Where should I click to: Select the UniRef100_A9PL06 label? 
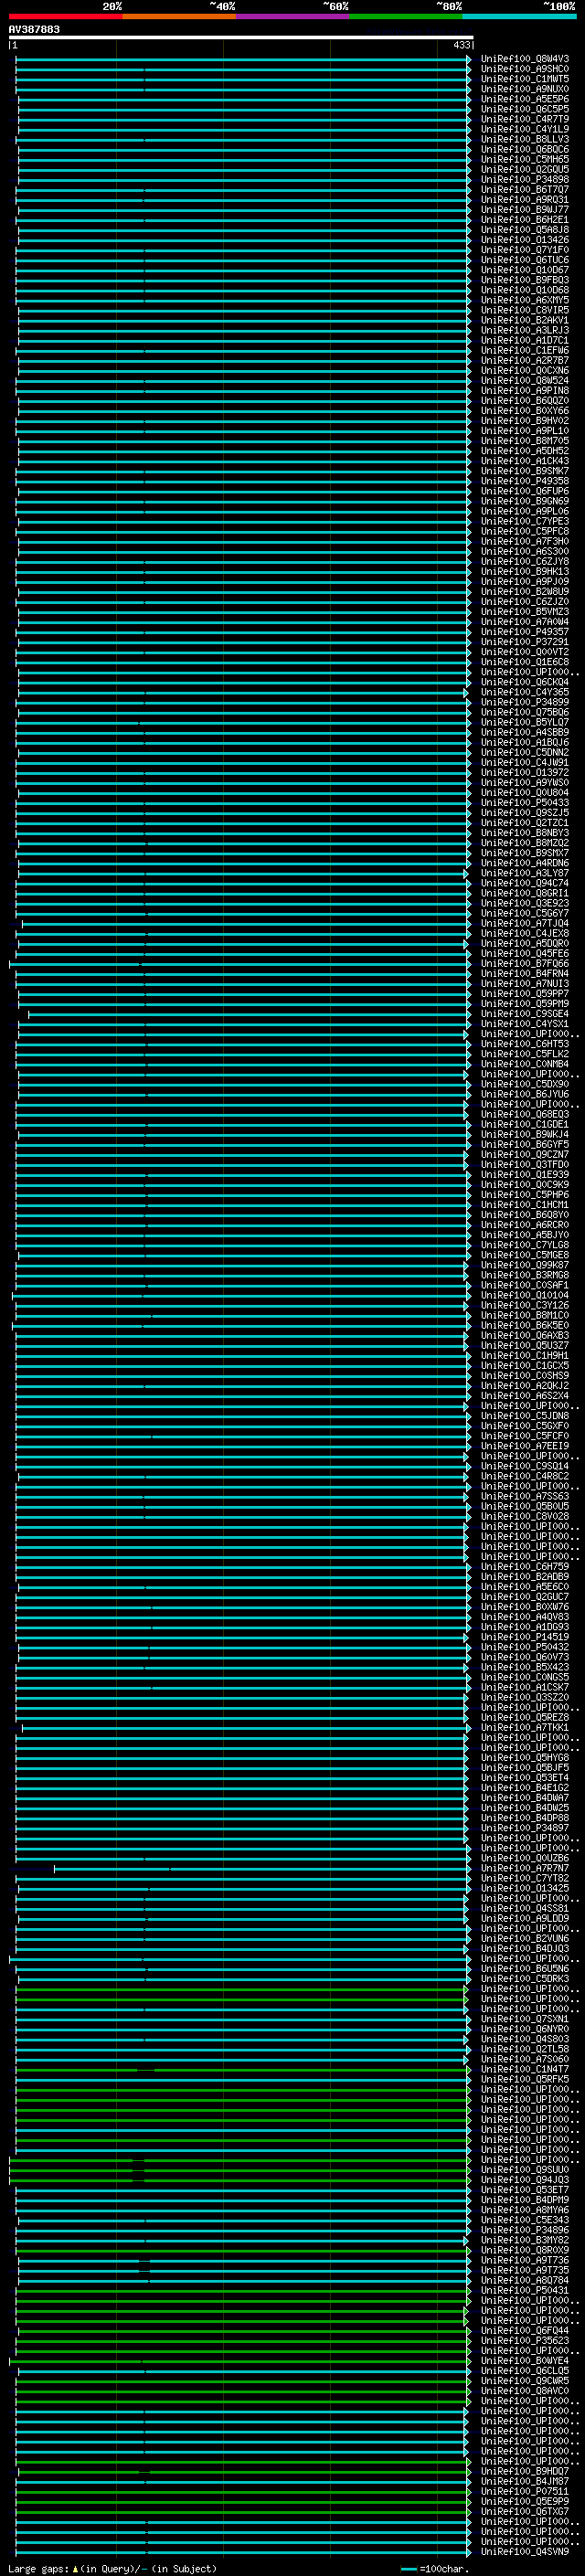[x=525, y=511]
